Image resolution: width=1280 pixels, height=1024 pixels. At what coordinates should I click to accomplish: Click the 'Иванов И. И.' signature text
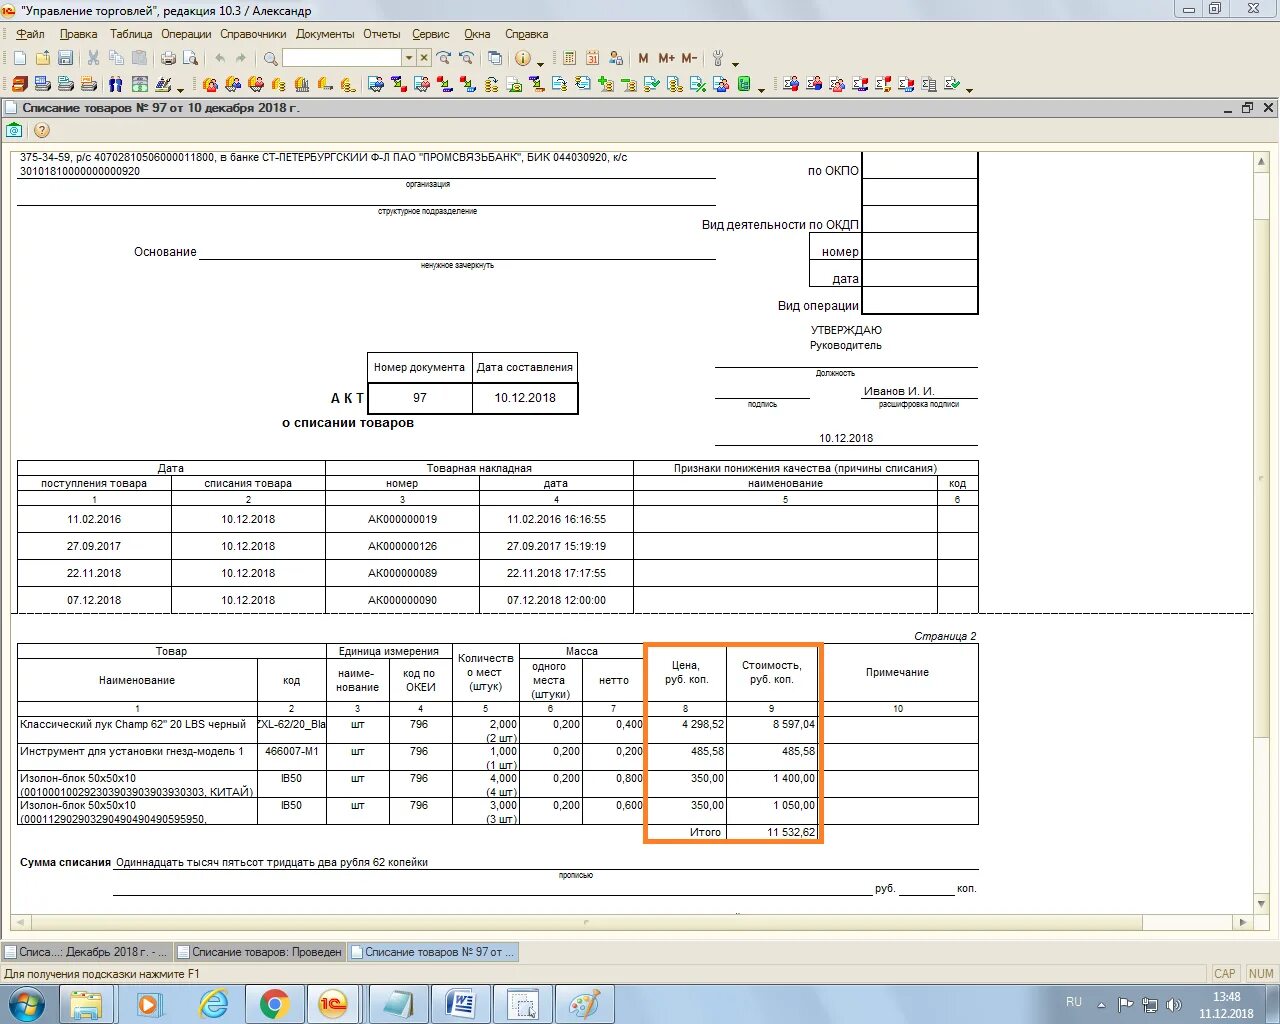coord(899,391)
